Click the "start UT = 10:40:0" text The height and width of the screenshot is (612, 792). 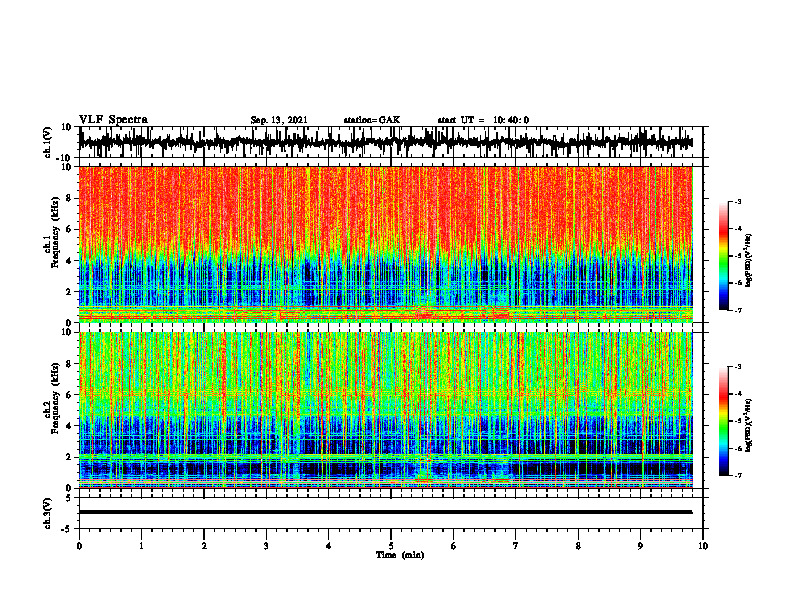pos(483,120)
